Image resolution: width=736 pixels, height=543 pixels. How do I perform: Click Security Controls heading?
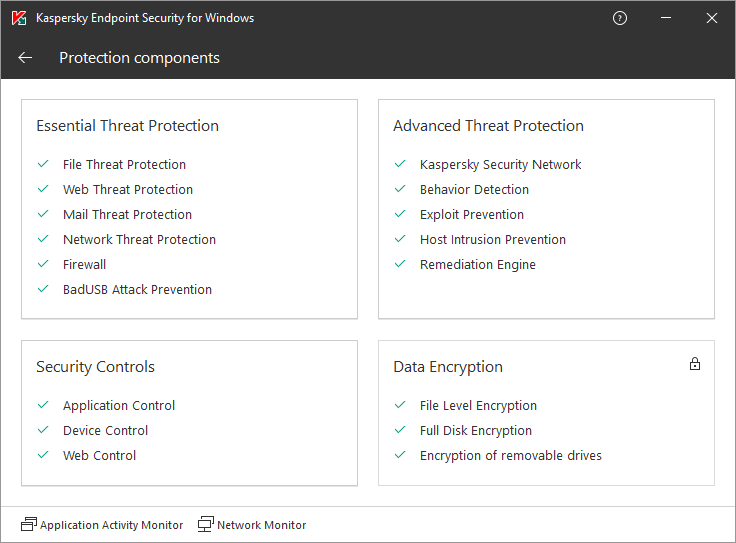pos(95,367)
